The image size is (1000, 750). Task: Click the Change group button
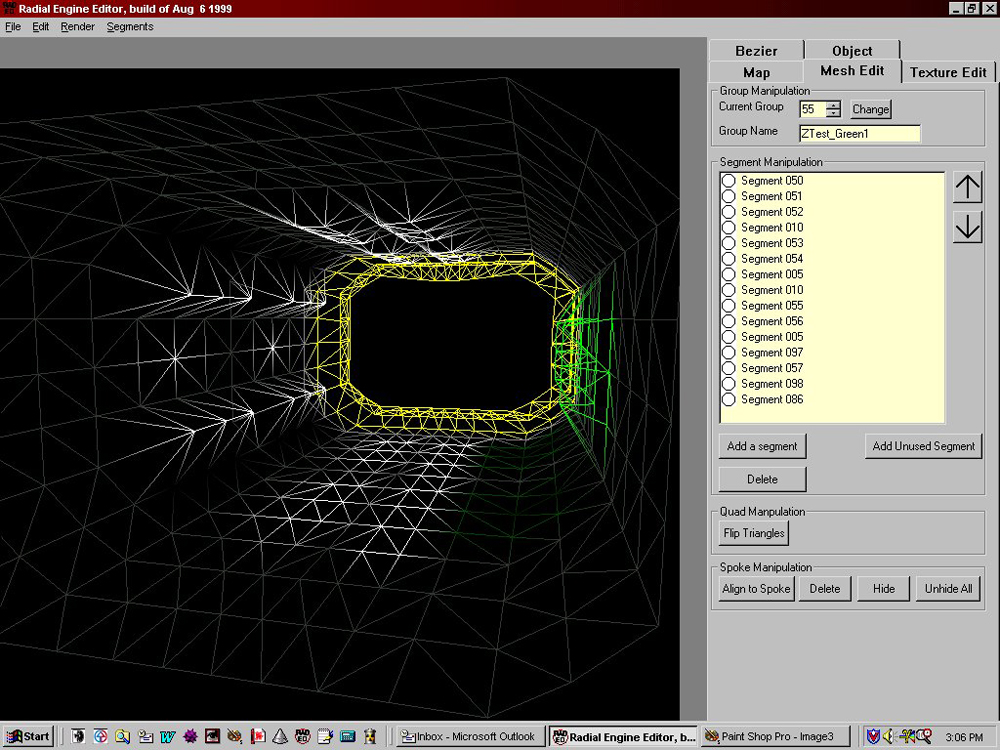[x=871, y=109]
